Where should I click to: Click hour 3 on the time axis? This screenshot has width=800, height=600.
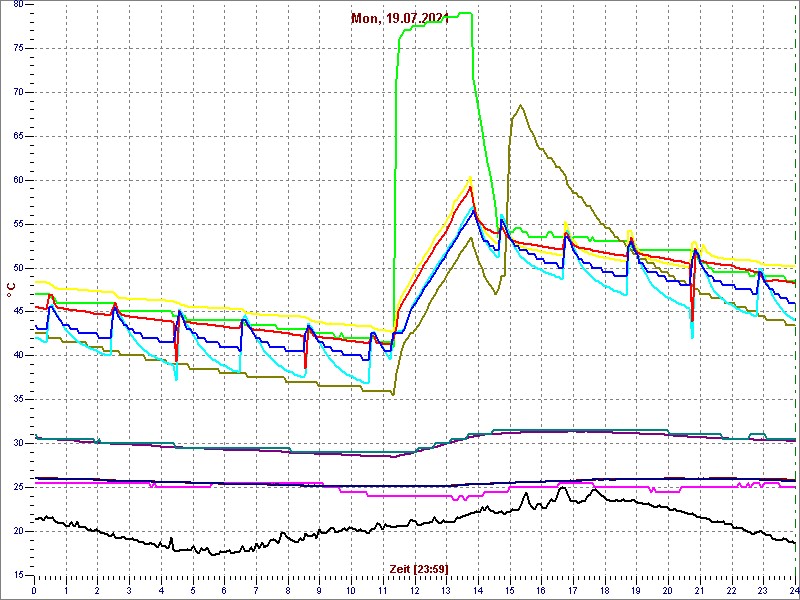click(x=129, y=590)
